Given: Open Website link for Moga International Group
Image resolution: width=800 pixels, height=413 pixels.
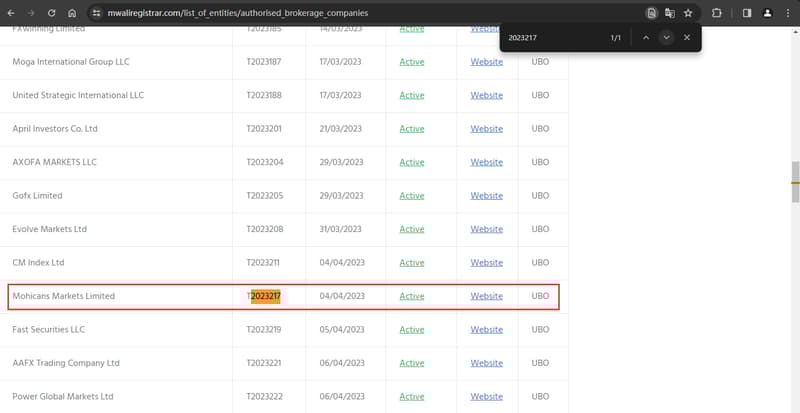Looking at the screenshot, I should (x=486, y=62).
